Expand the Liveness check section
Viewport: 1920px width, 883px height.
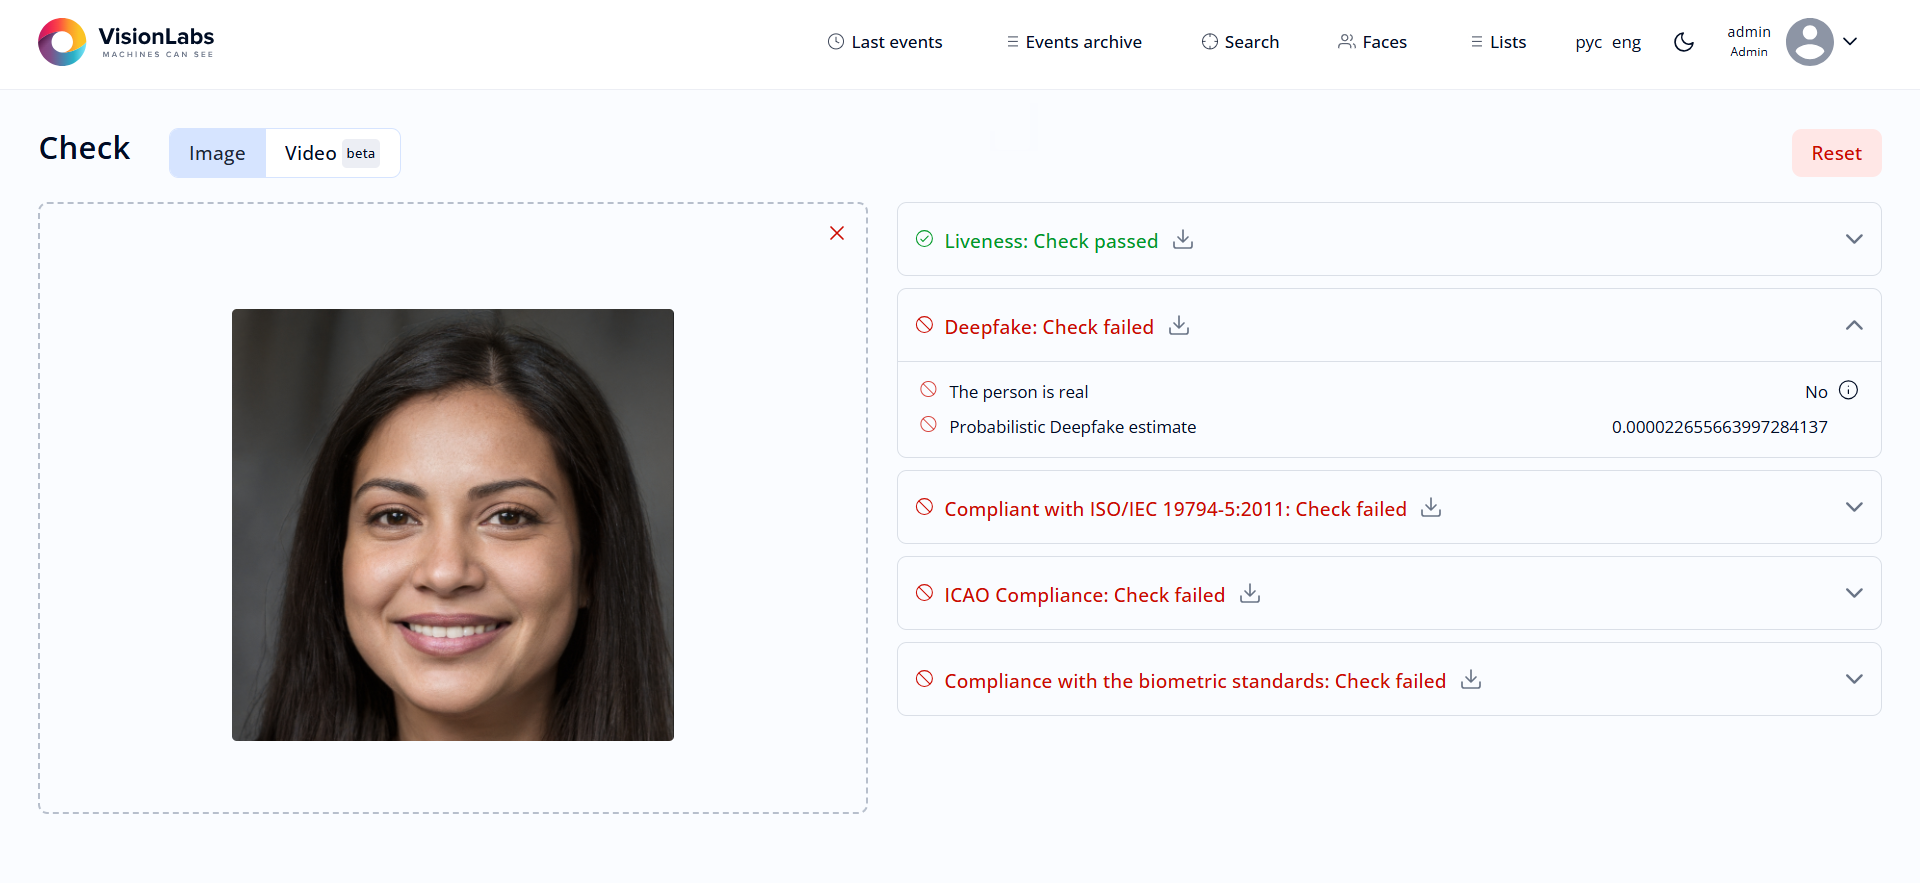click(x=1854, y=240)
